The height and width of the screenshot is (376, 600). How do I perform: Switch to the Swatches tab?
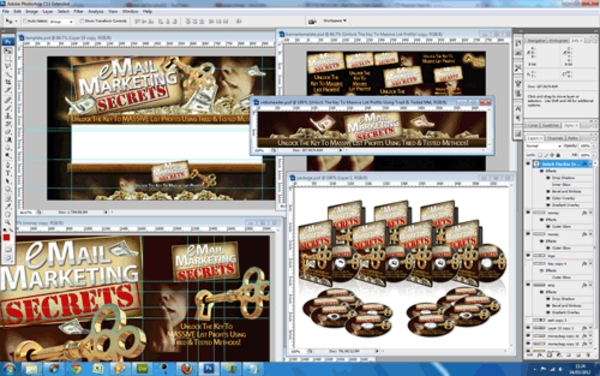[x=551, y=125]
